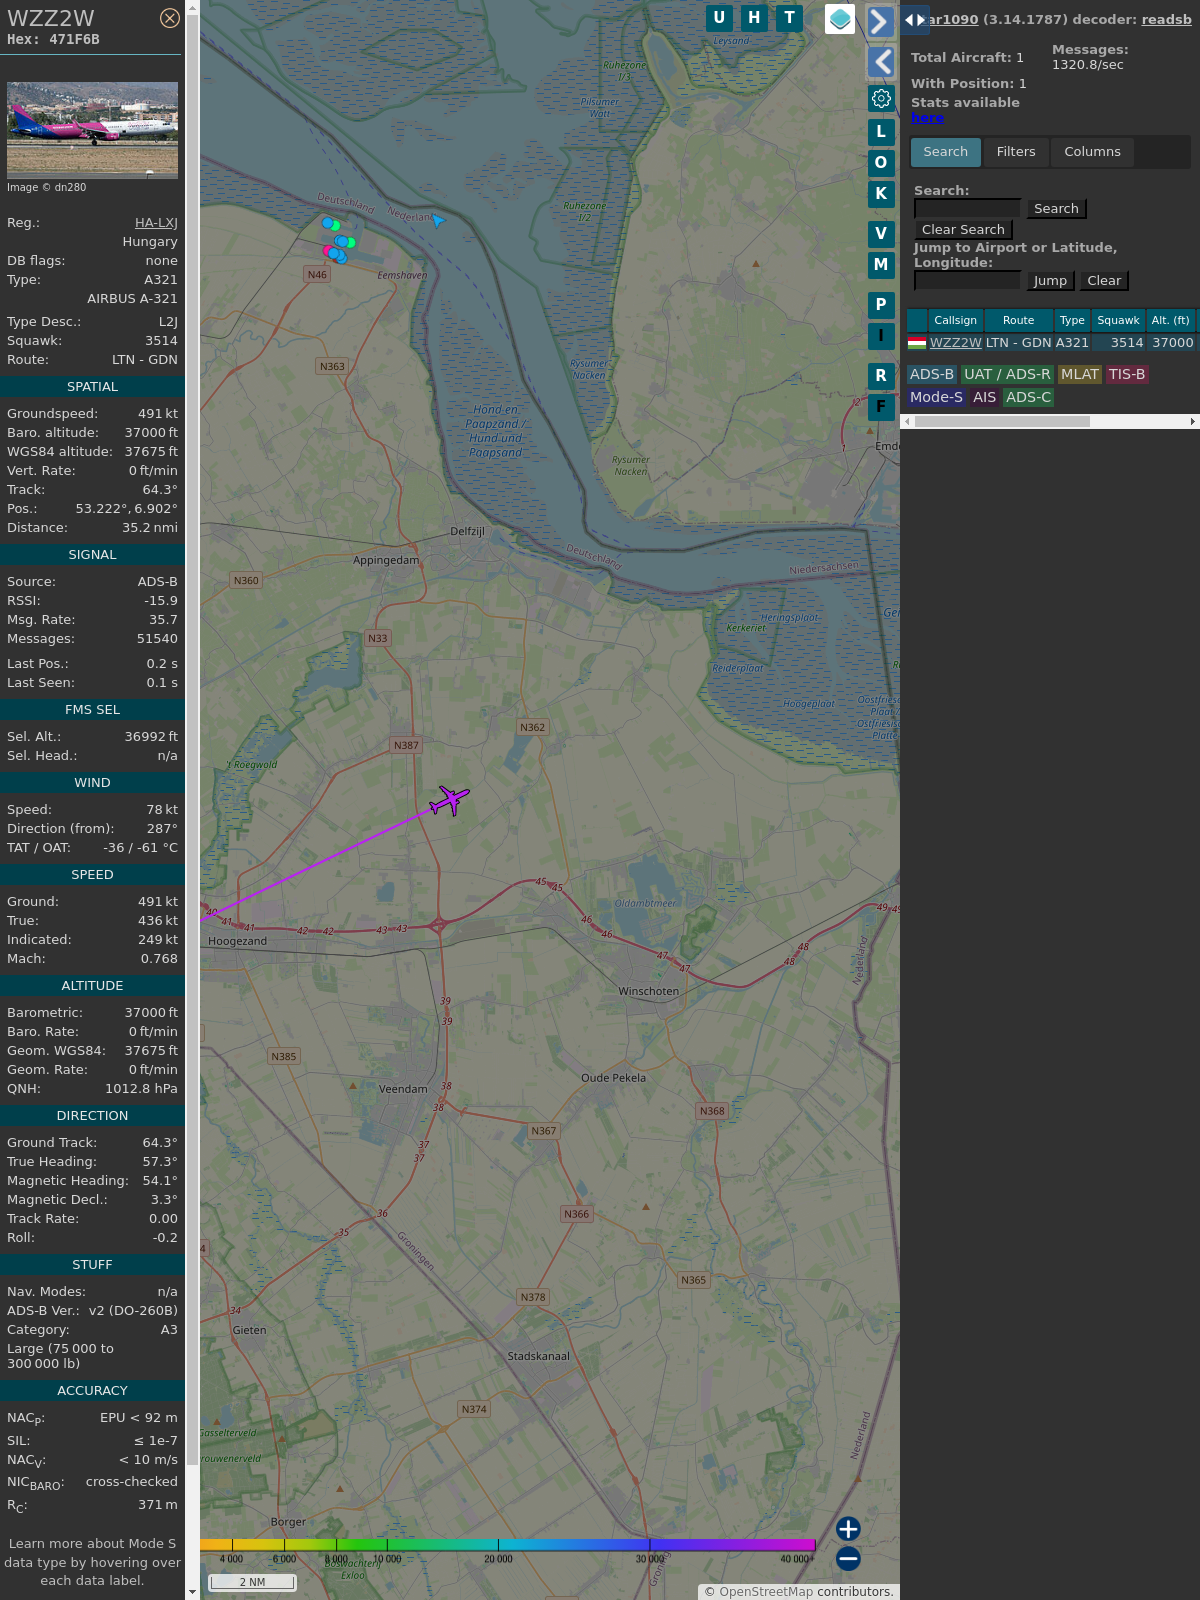Screen dimensions: 1200x1600
Task: Toggle the L labels button
Action: (x=881, y=132)
